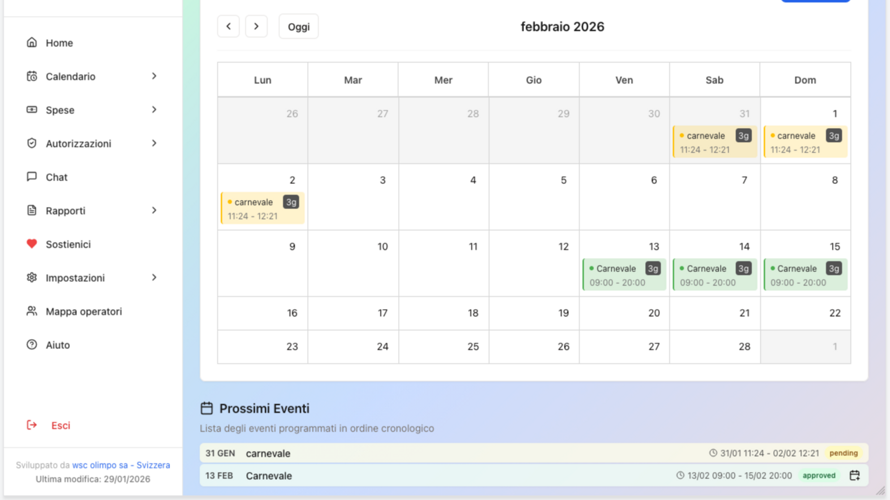Expand the Rapporti submenu chevron

click(154, 211)
